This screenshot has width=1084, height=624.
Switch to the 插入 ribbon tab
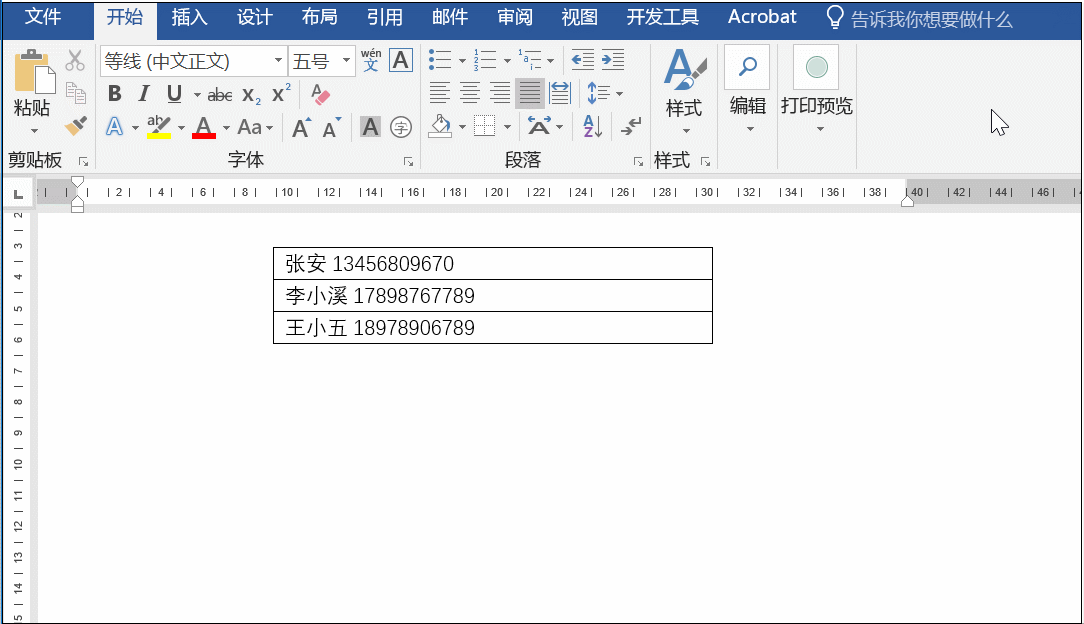189,17
